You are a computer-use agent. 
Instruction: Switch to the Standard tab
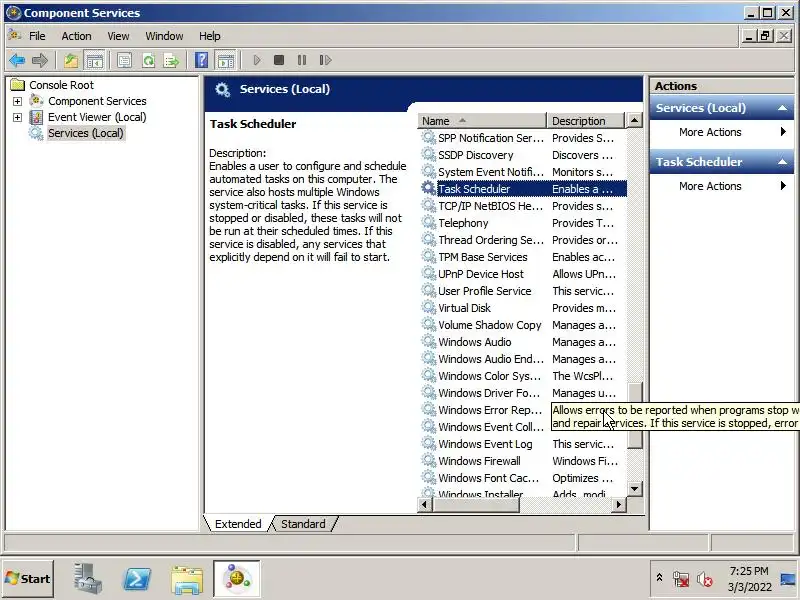303,524
